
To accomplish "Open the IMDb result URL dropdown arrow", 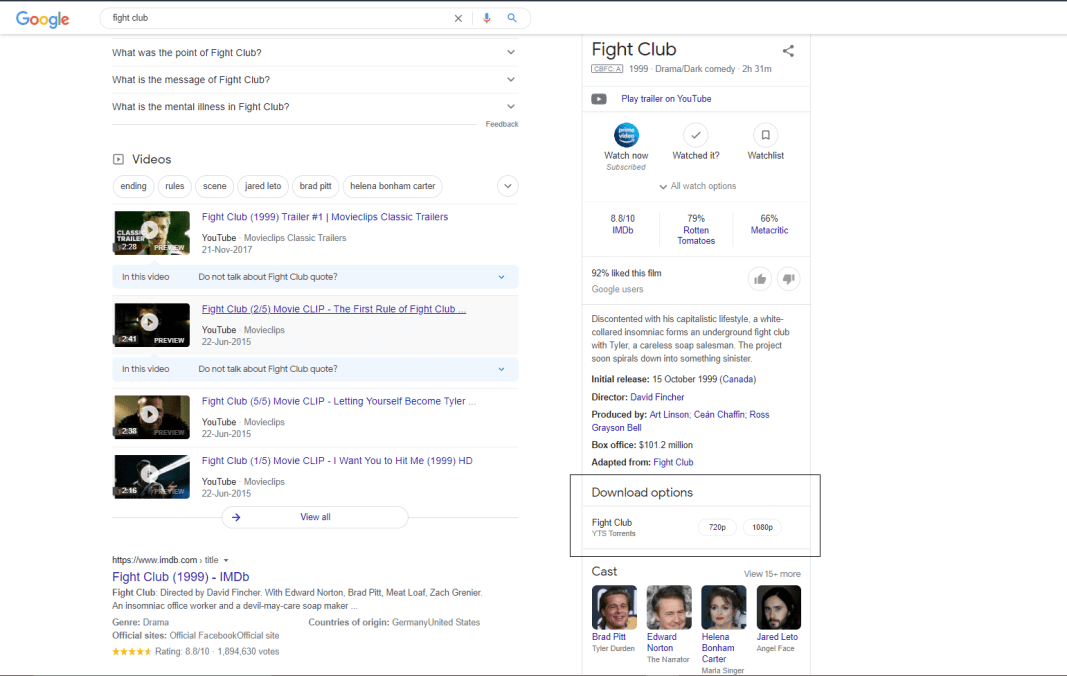I will (226, 560).
